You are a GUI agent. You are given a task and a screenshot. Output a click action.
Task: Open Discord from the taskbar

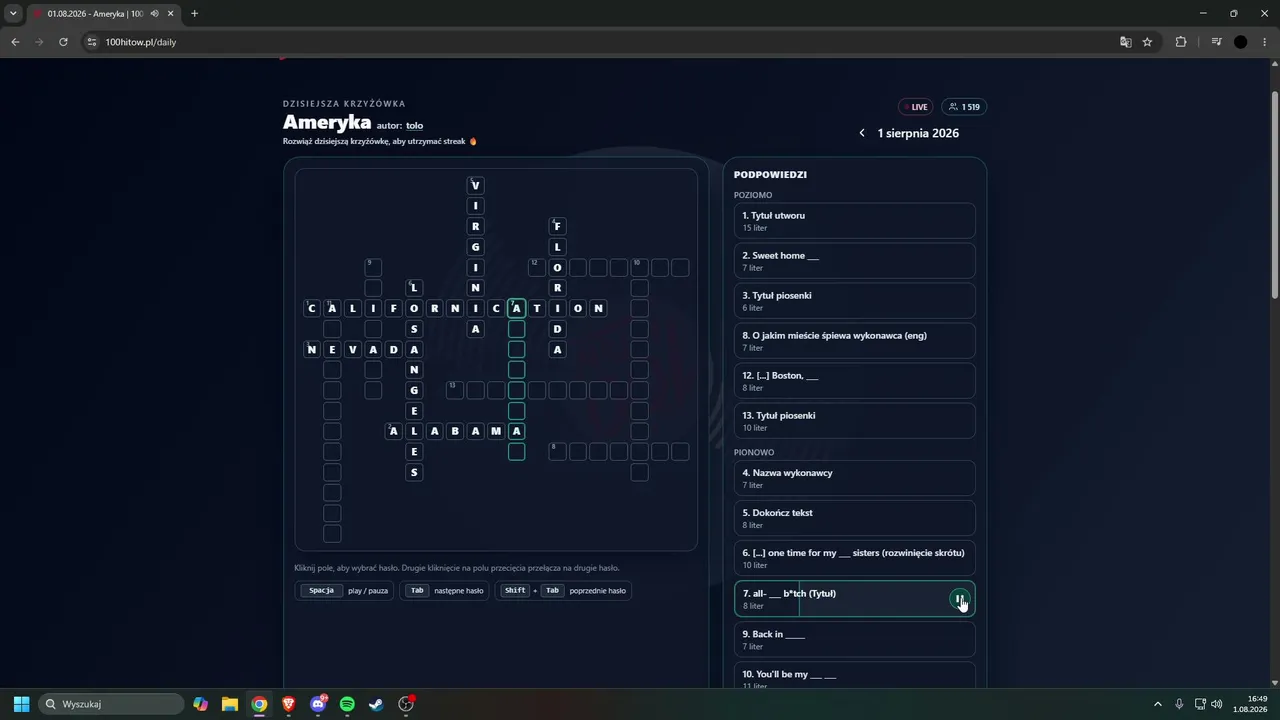[x=318, y=704]
